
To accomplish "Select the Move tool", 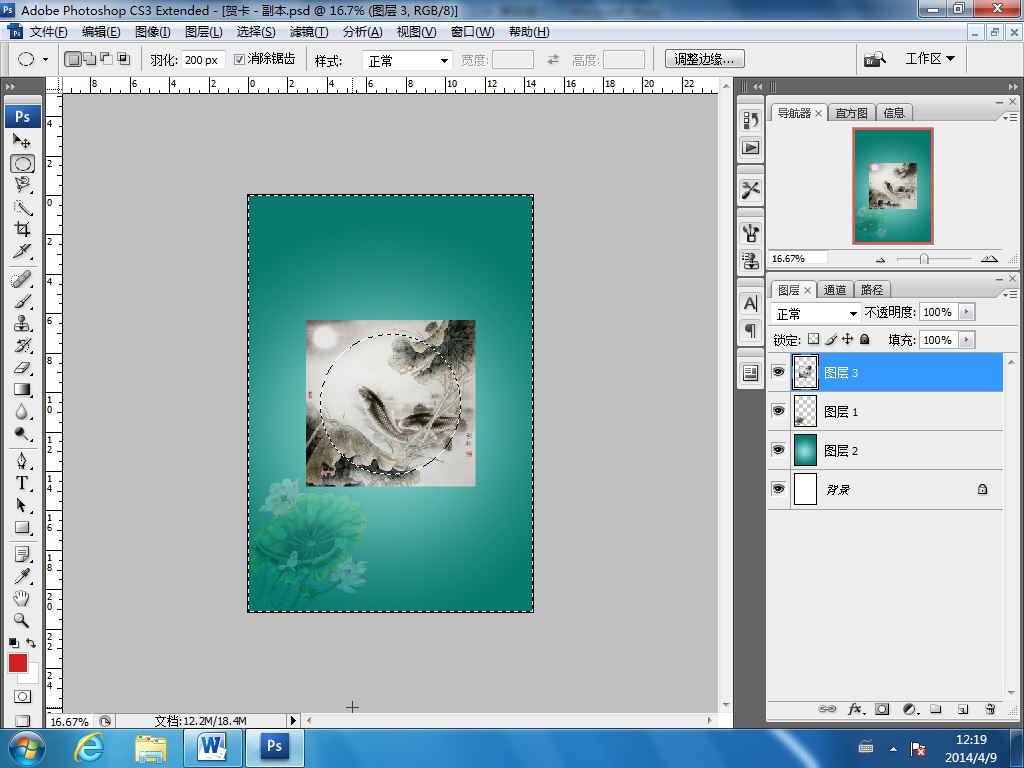I will click(x=22, y=140).
